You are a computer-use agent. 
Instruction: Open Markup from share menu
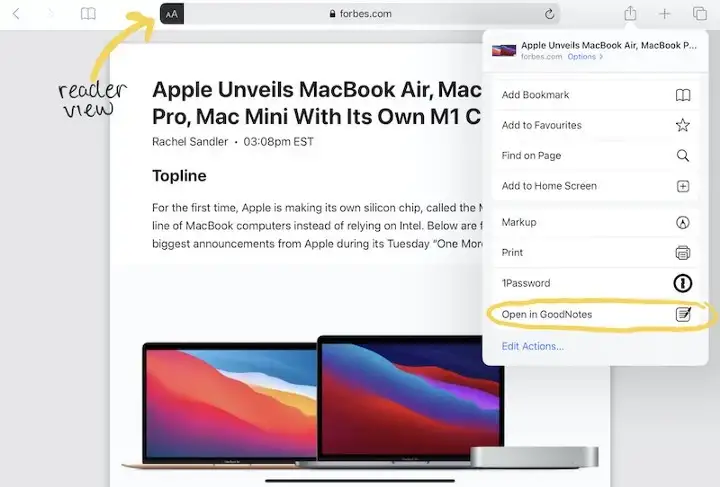point(595,222)
